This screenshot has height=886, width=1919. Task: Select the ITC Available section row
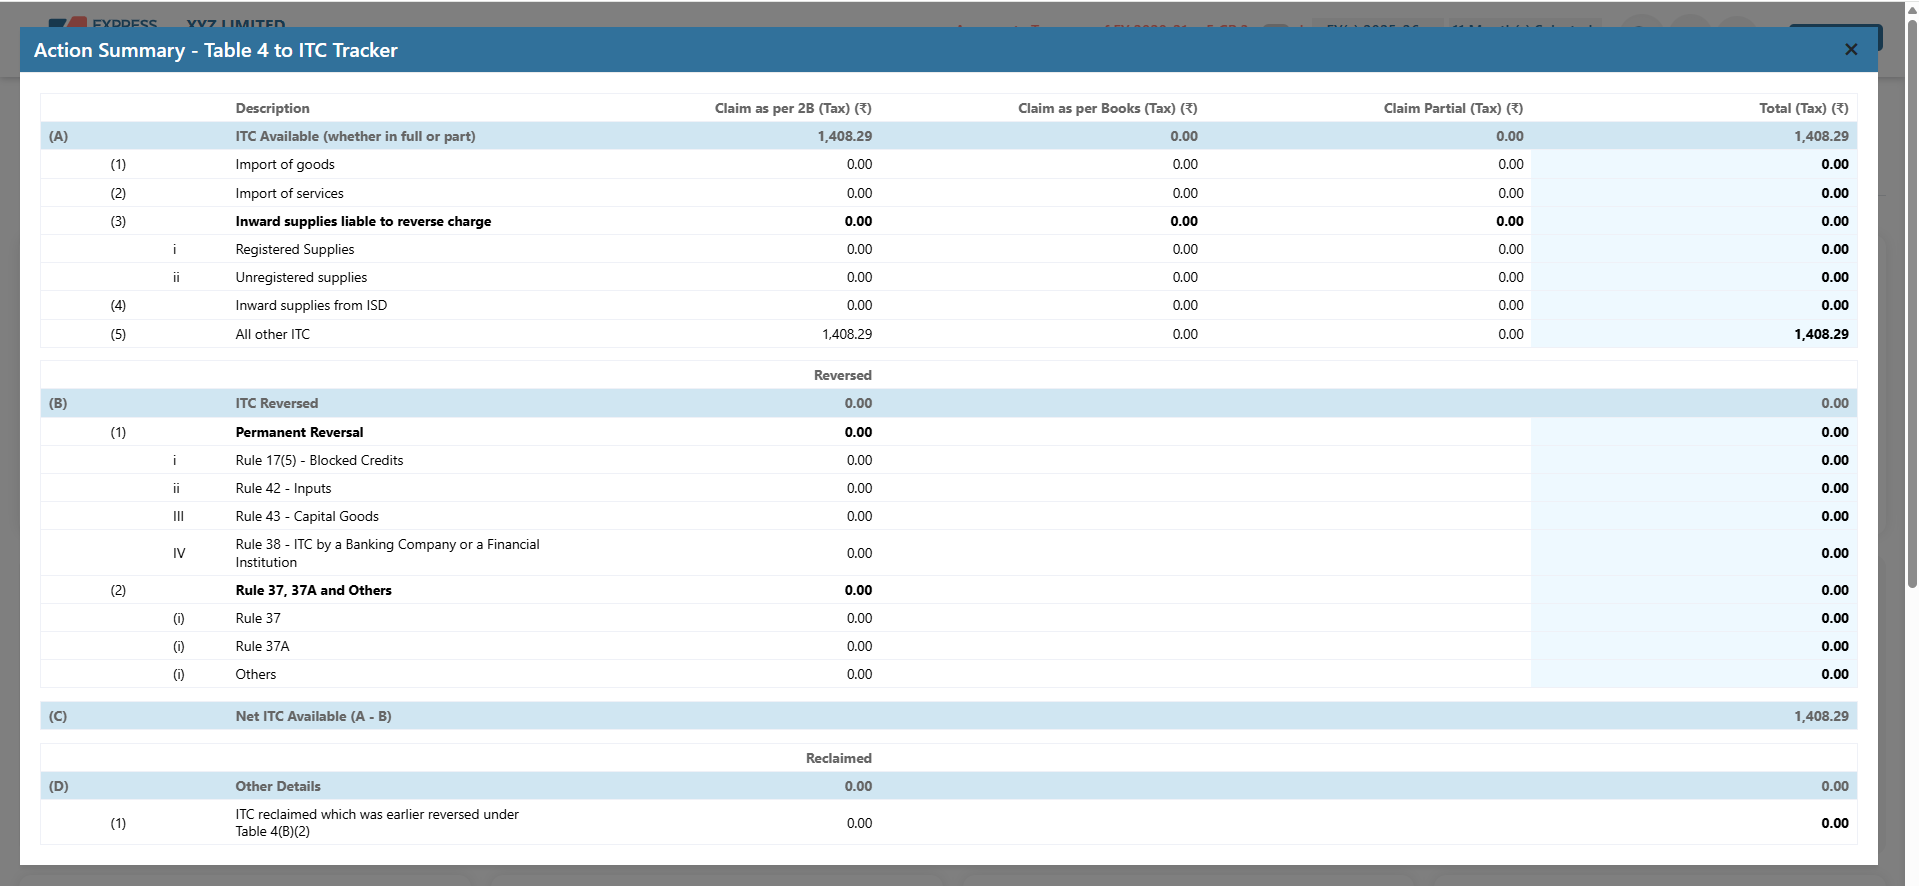[x=355, y=136]
